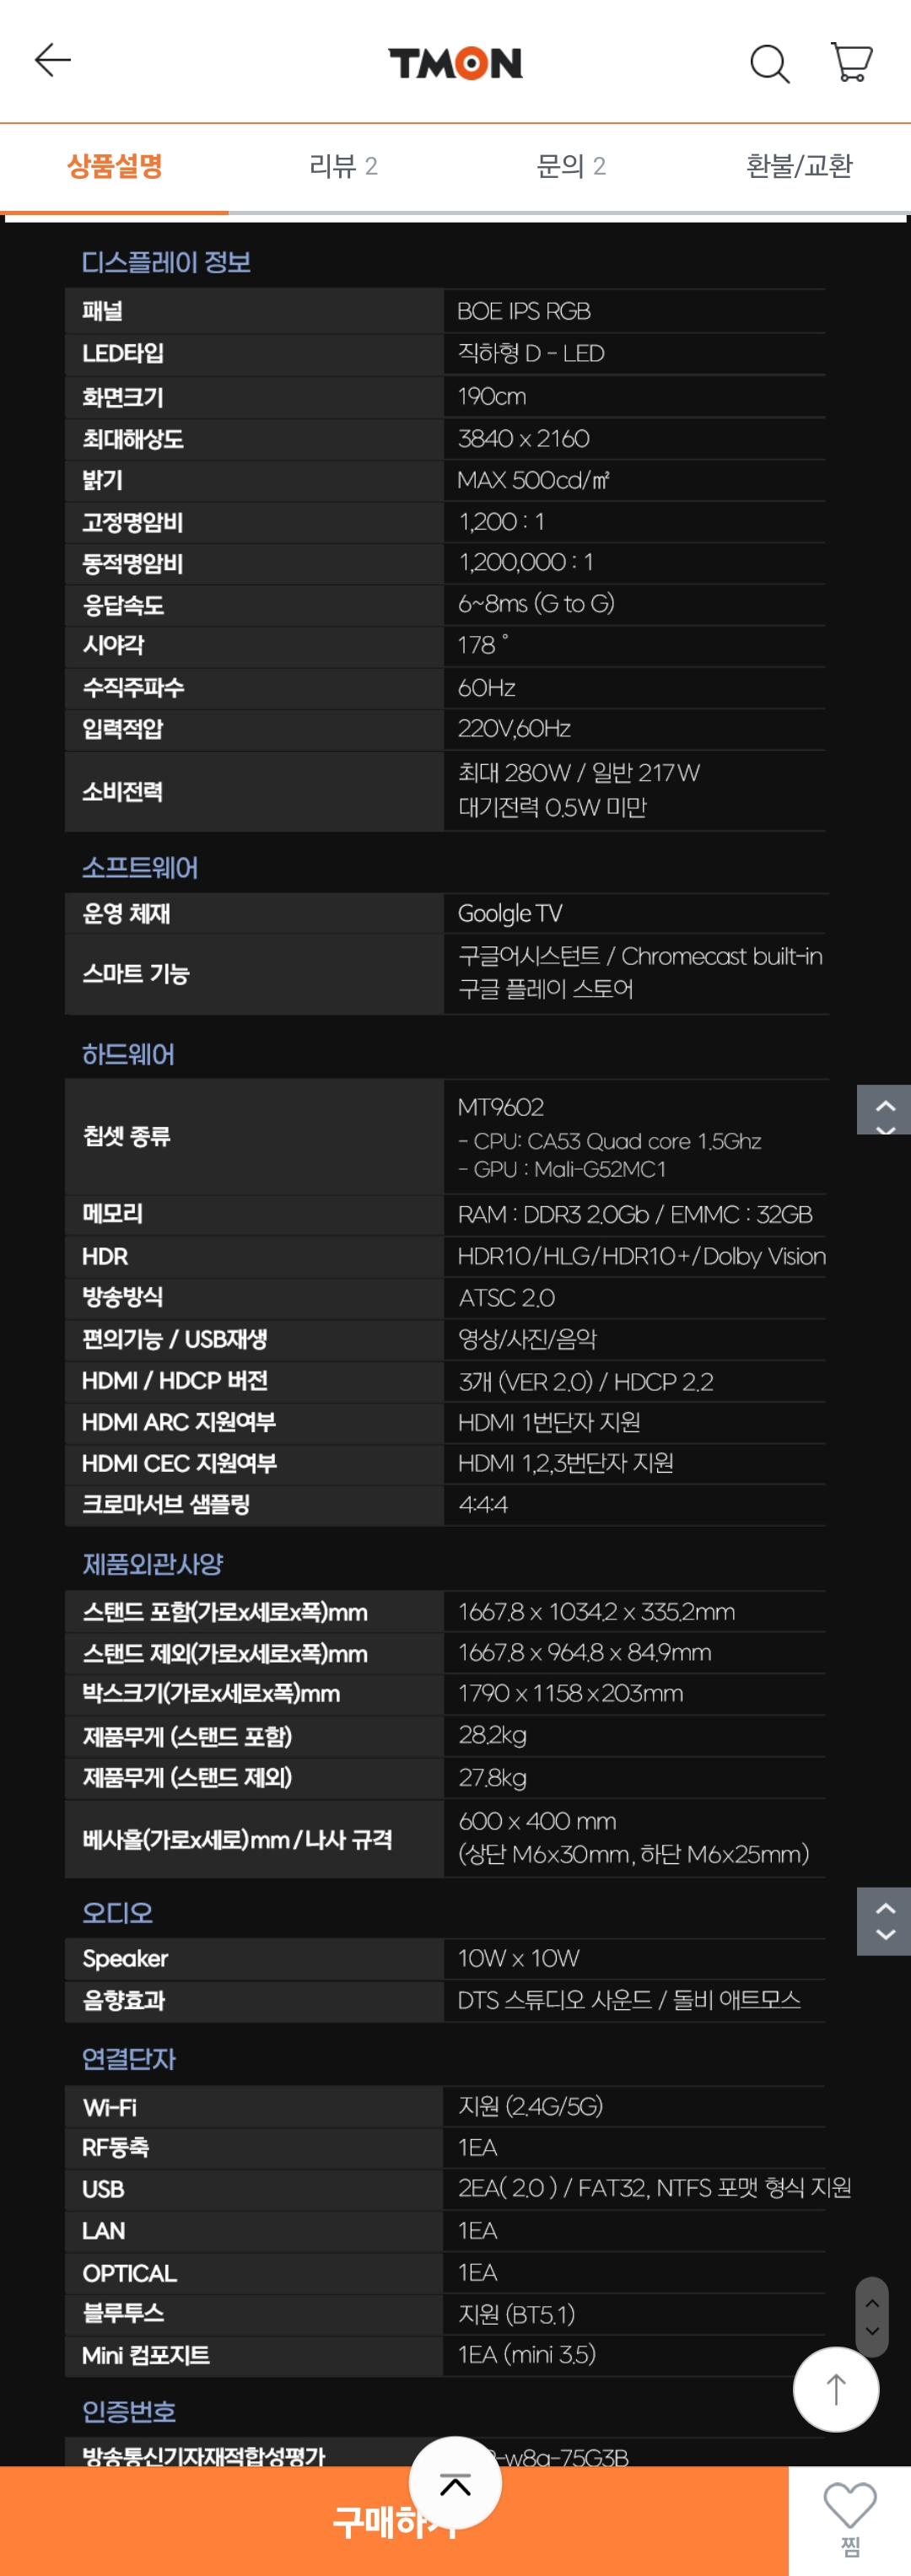Click the HDR10/HLG/HDR10+/Dolby Vision value
The width and height of the screenshot is (911, 2576).
click(x=641, y=1256)
